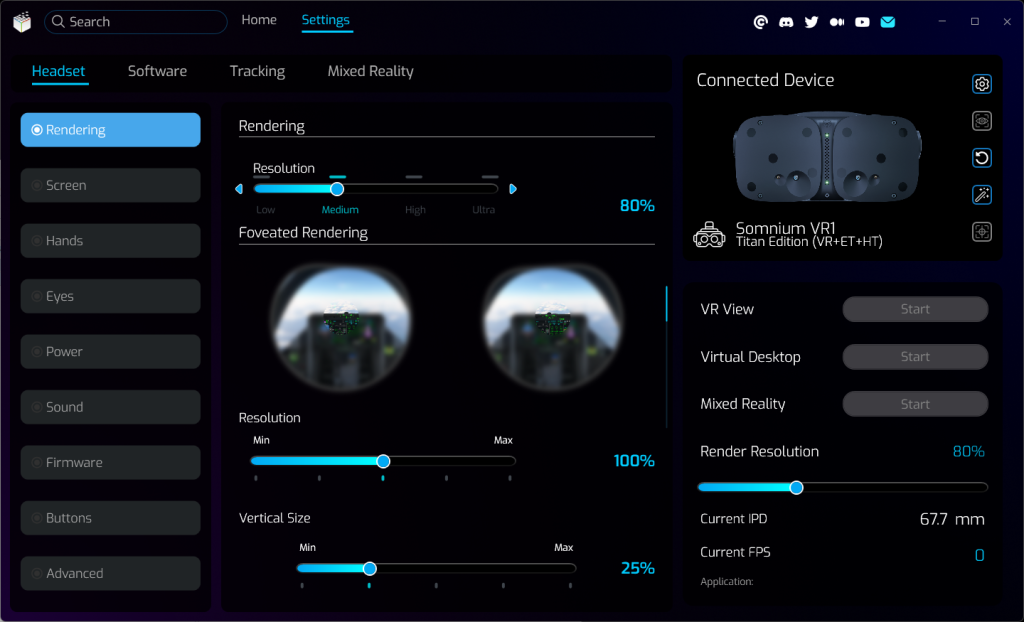This screenshot has width=1024, height=622.
Task: Select the Hands settings category
Action: (110, 241)
